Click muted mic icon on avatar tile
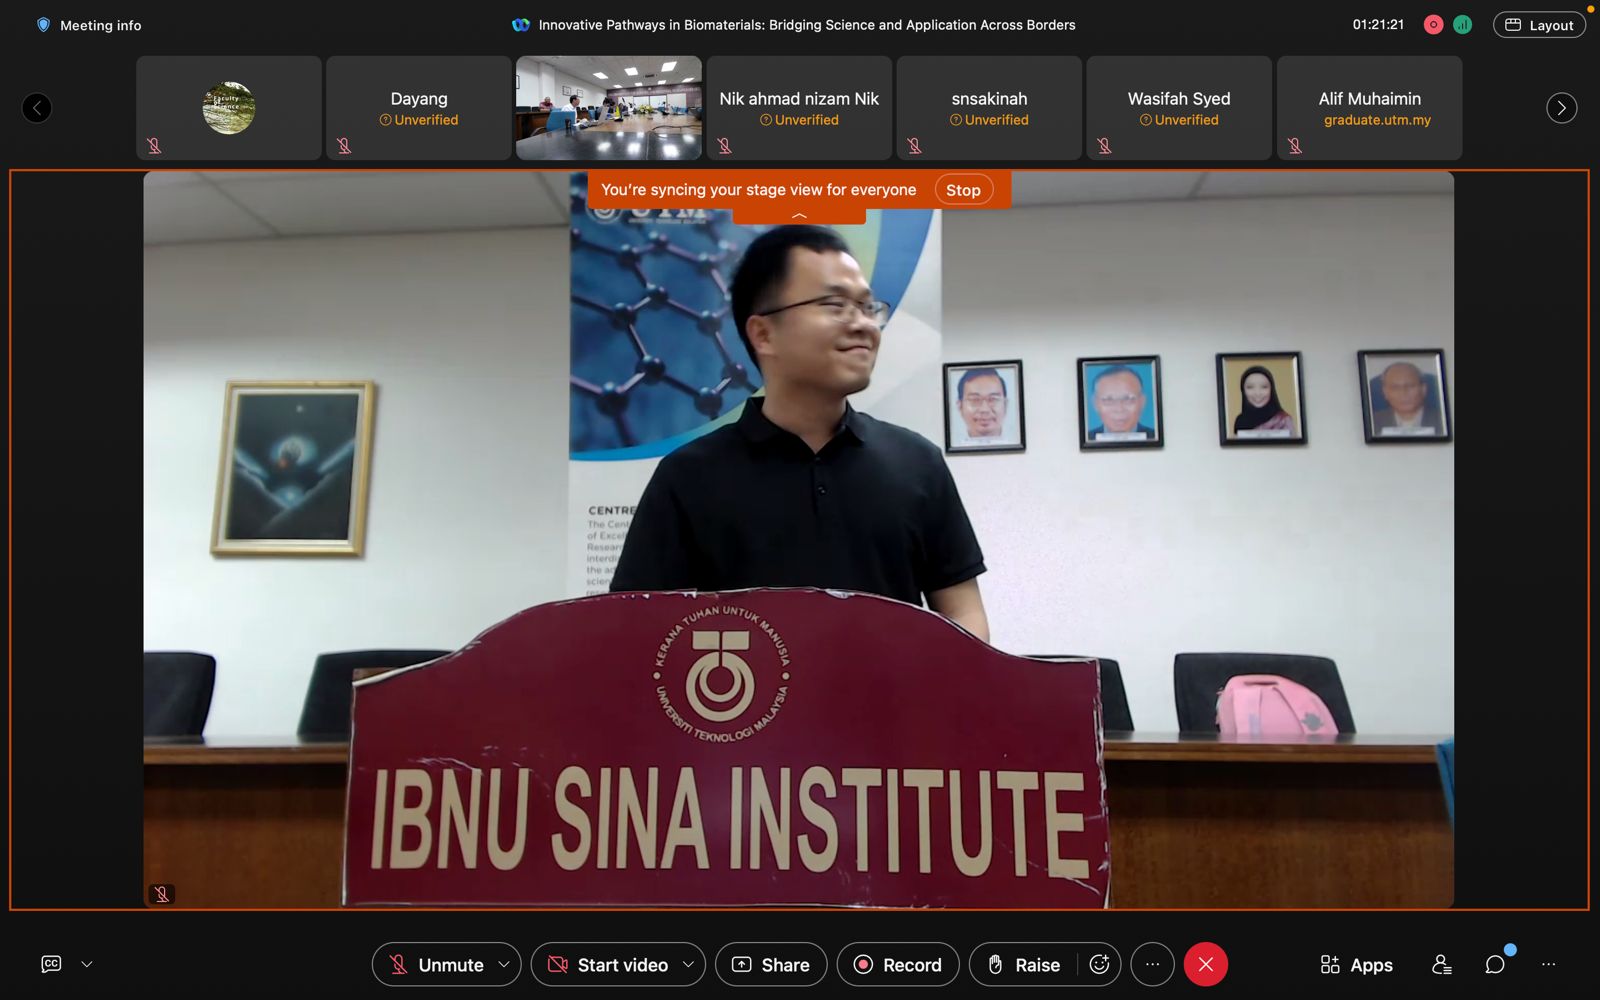 click(x=154, y=146)
